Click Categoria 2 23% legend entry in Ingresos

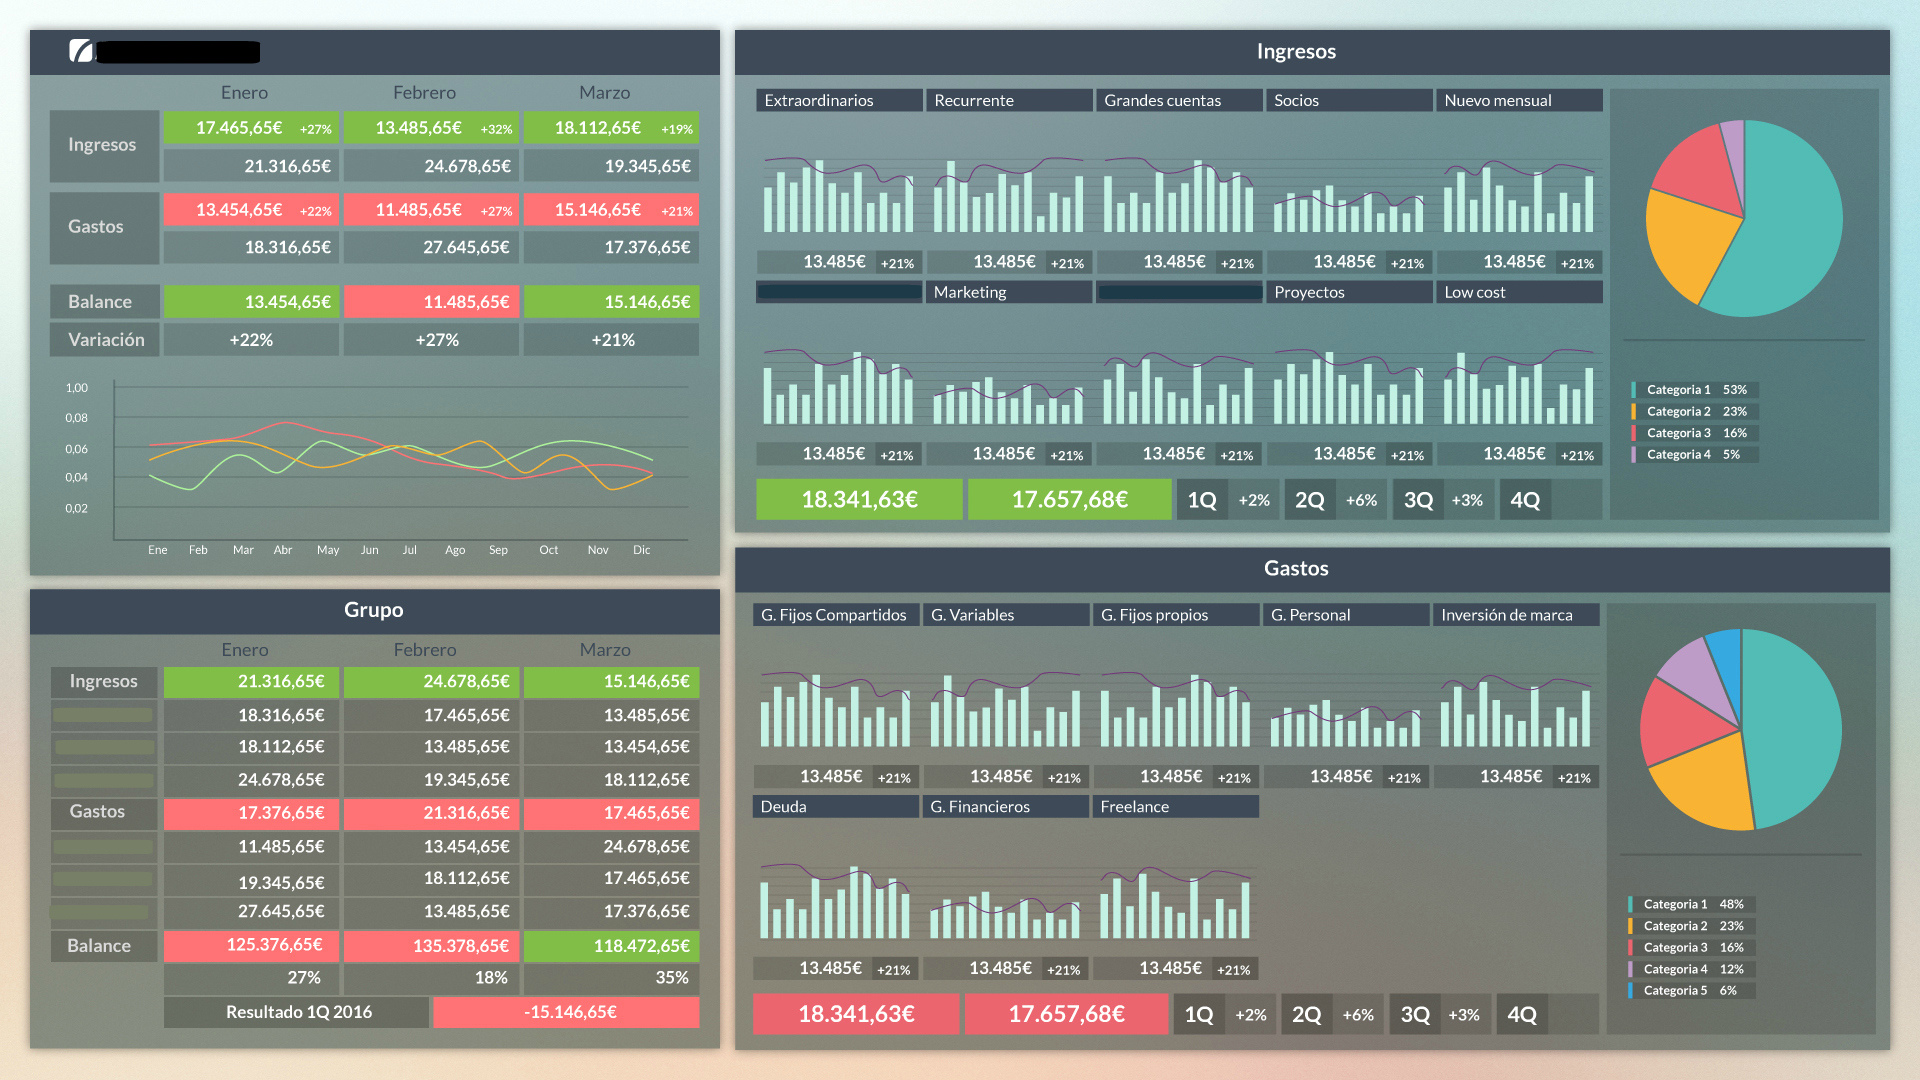(1695, 412)
